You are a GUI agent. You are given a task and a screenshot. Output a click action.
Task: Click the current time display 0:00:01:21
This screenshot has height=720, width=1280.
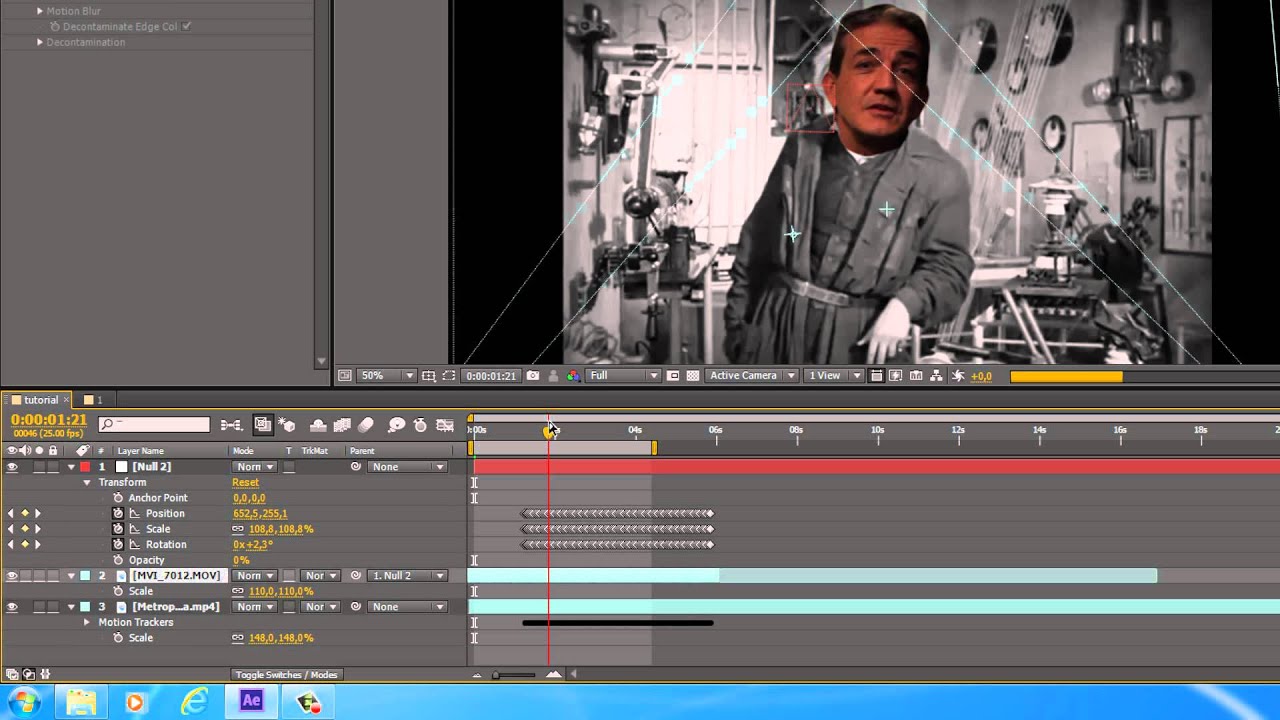(x=49, y=420)
